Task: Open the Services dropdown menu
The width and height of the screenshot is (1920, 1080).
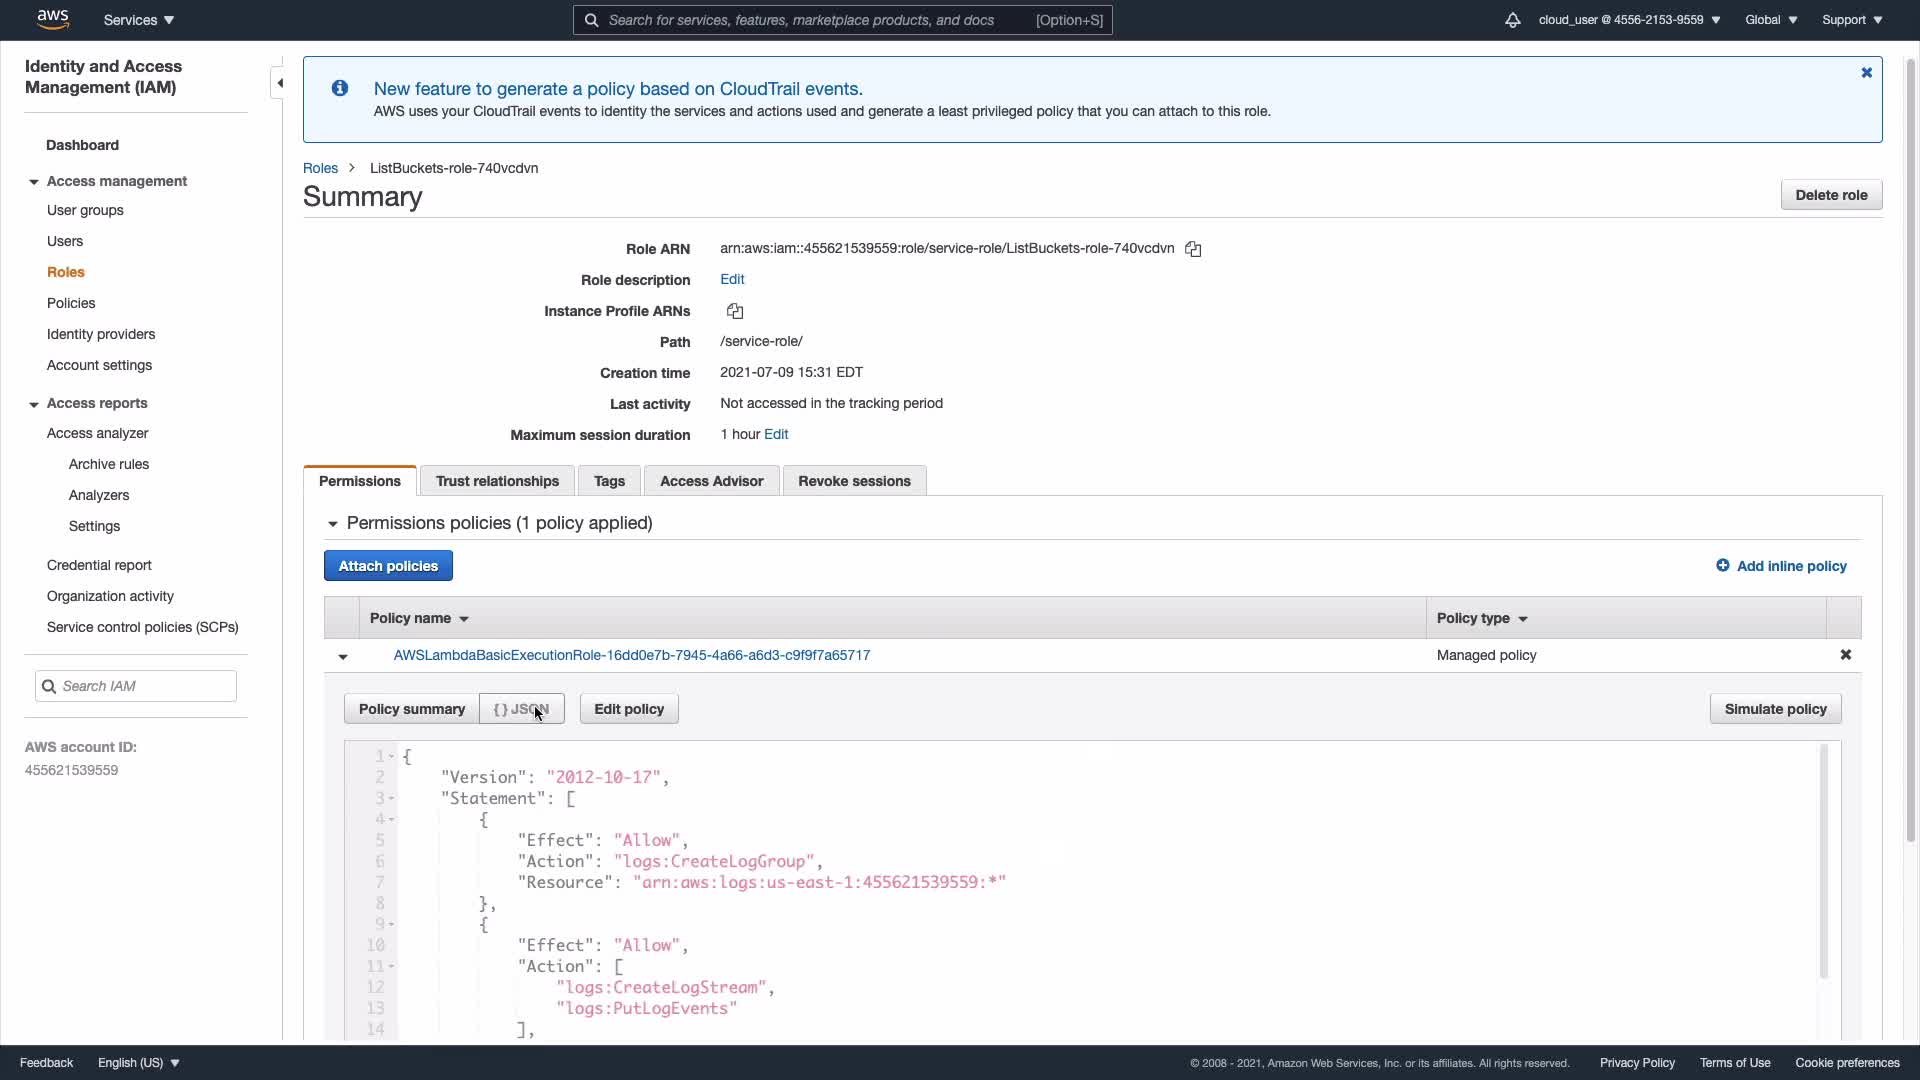Action: pos(139,20)
